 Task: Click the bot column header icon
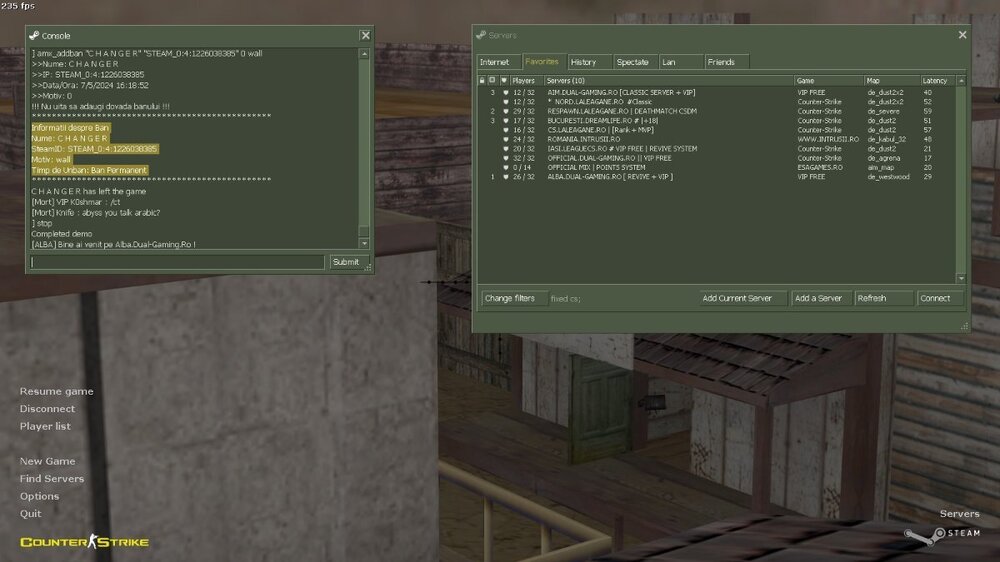coord(493,80)
